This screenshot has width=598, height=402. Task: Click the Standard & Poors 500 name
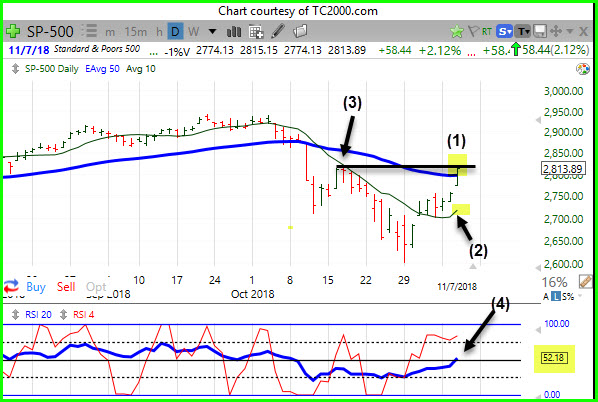click(x=97, y=49)
